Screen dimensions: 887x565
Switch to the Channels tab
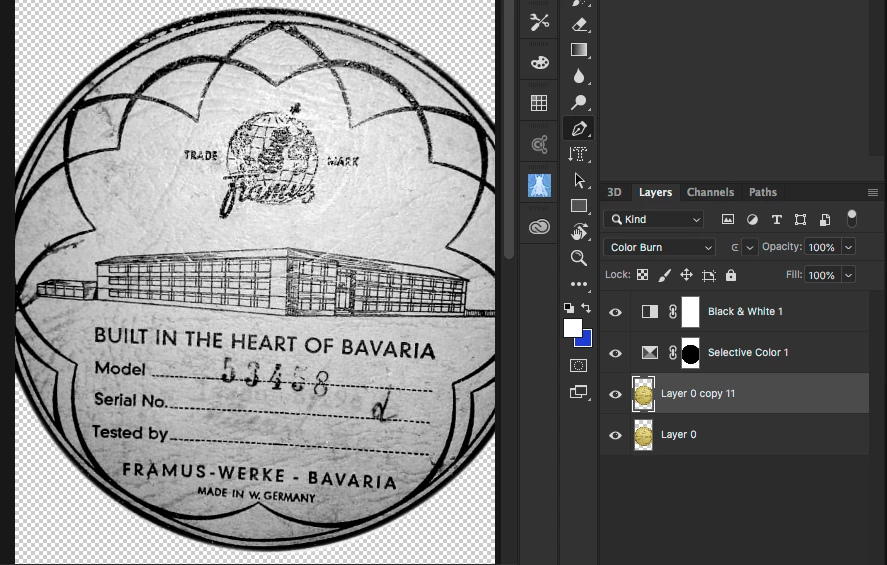[x=711, y=192]
